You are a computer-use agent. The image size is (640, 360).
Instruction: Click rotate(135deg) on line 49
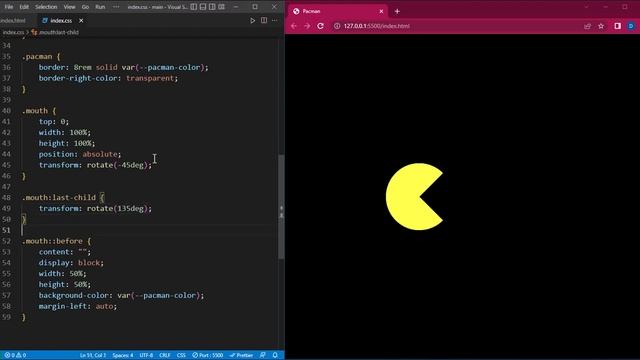(x=117, y=208)
